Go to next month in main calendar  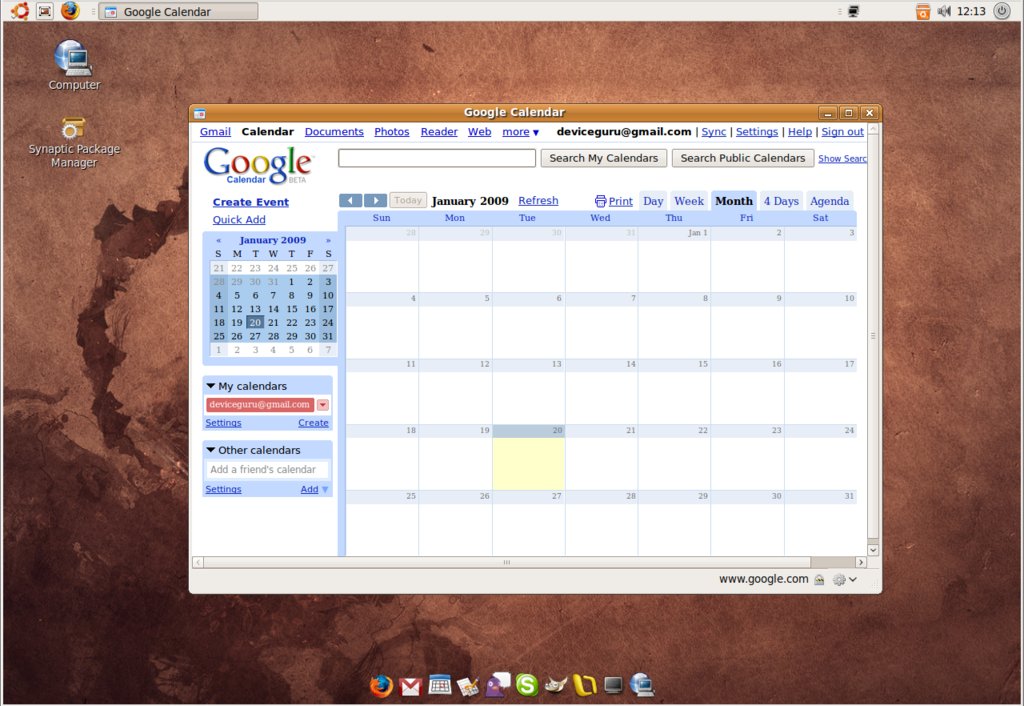(x=376, y=201)
